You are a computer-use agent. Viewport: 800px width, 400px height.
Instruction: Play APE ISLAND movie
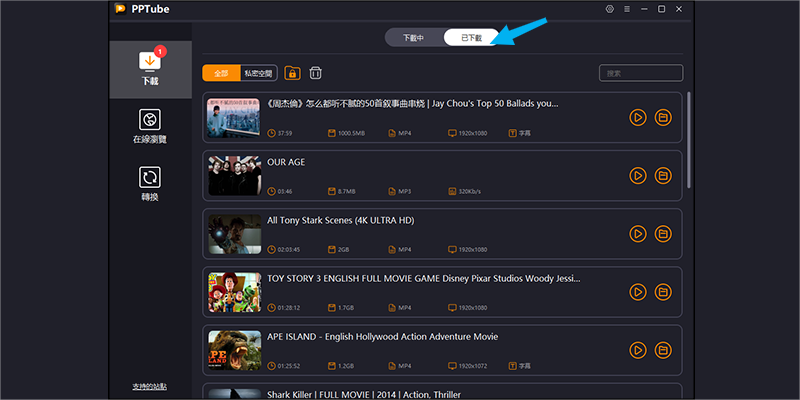tap(638, 350)
